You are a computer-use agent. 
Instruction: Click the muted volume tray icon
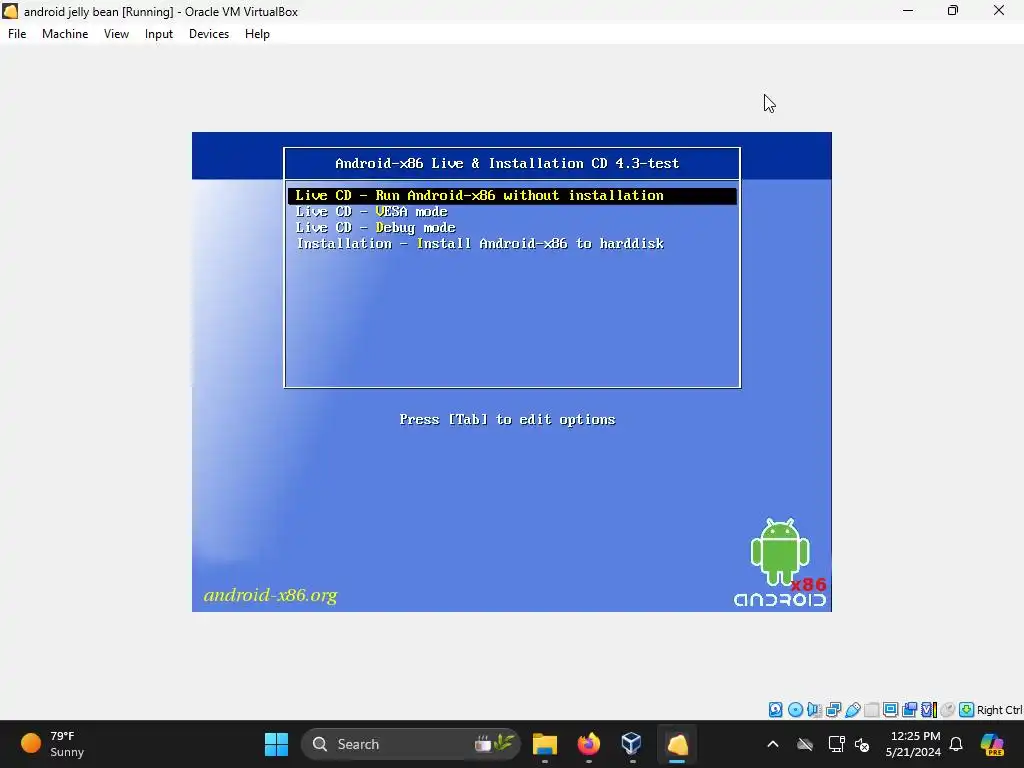point(862,744)
